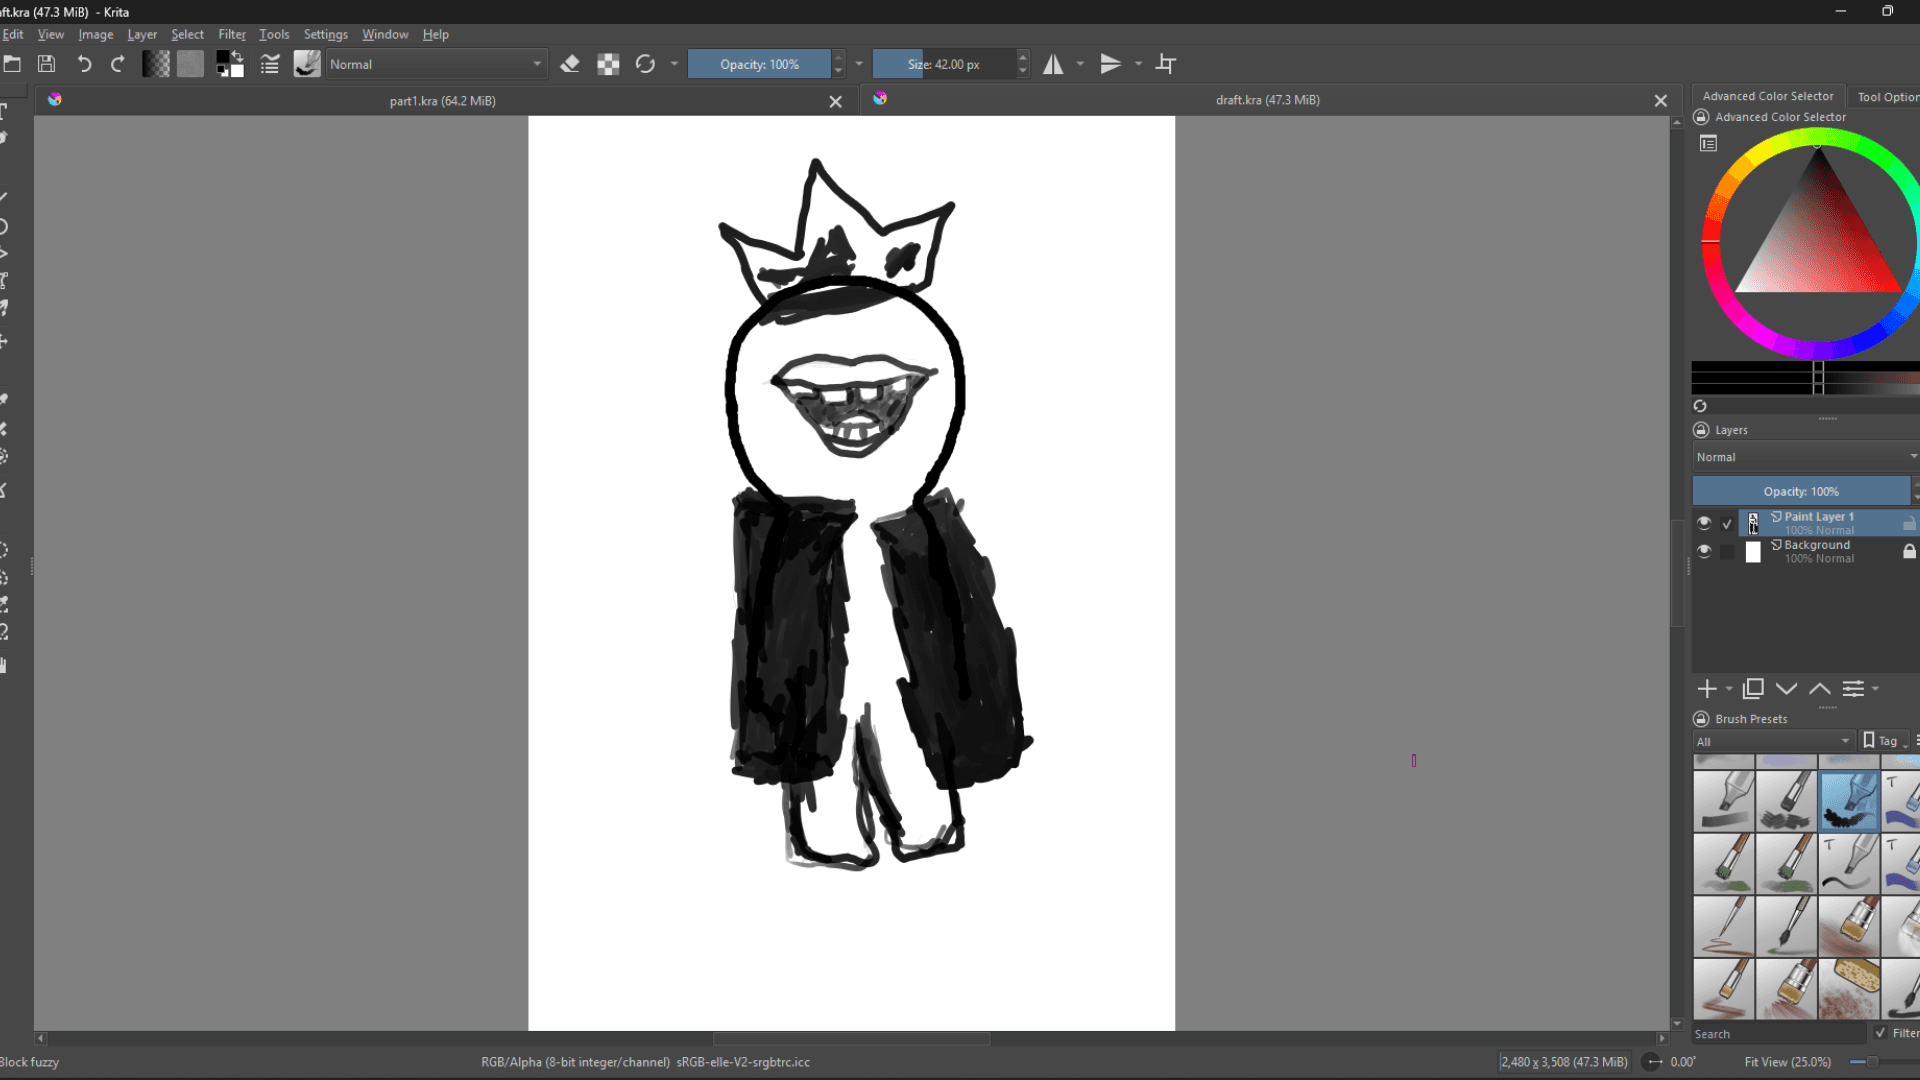Open the gradient fill selector
Image resolution: width=1920 pixels, height=1080 pixels.
[x=156, y=64]
